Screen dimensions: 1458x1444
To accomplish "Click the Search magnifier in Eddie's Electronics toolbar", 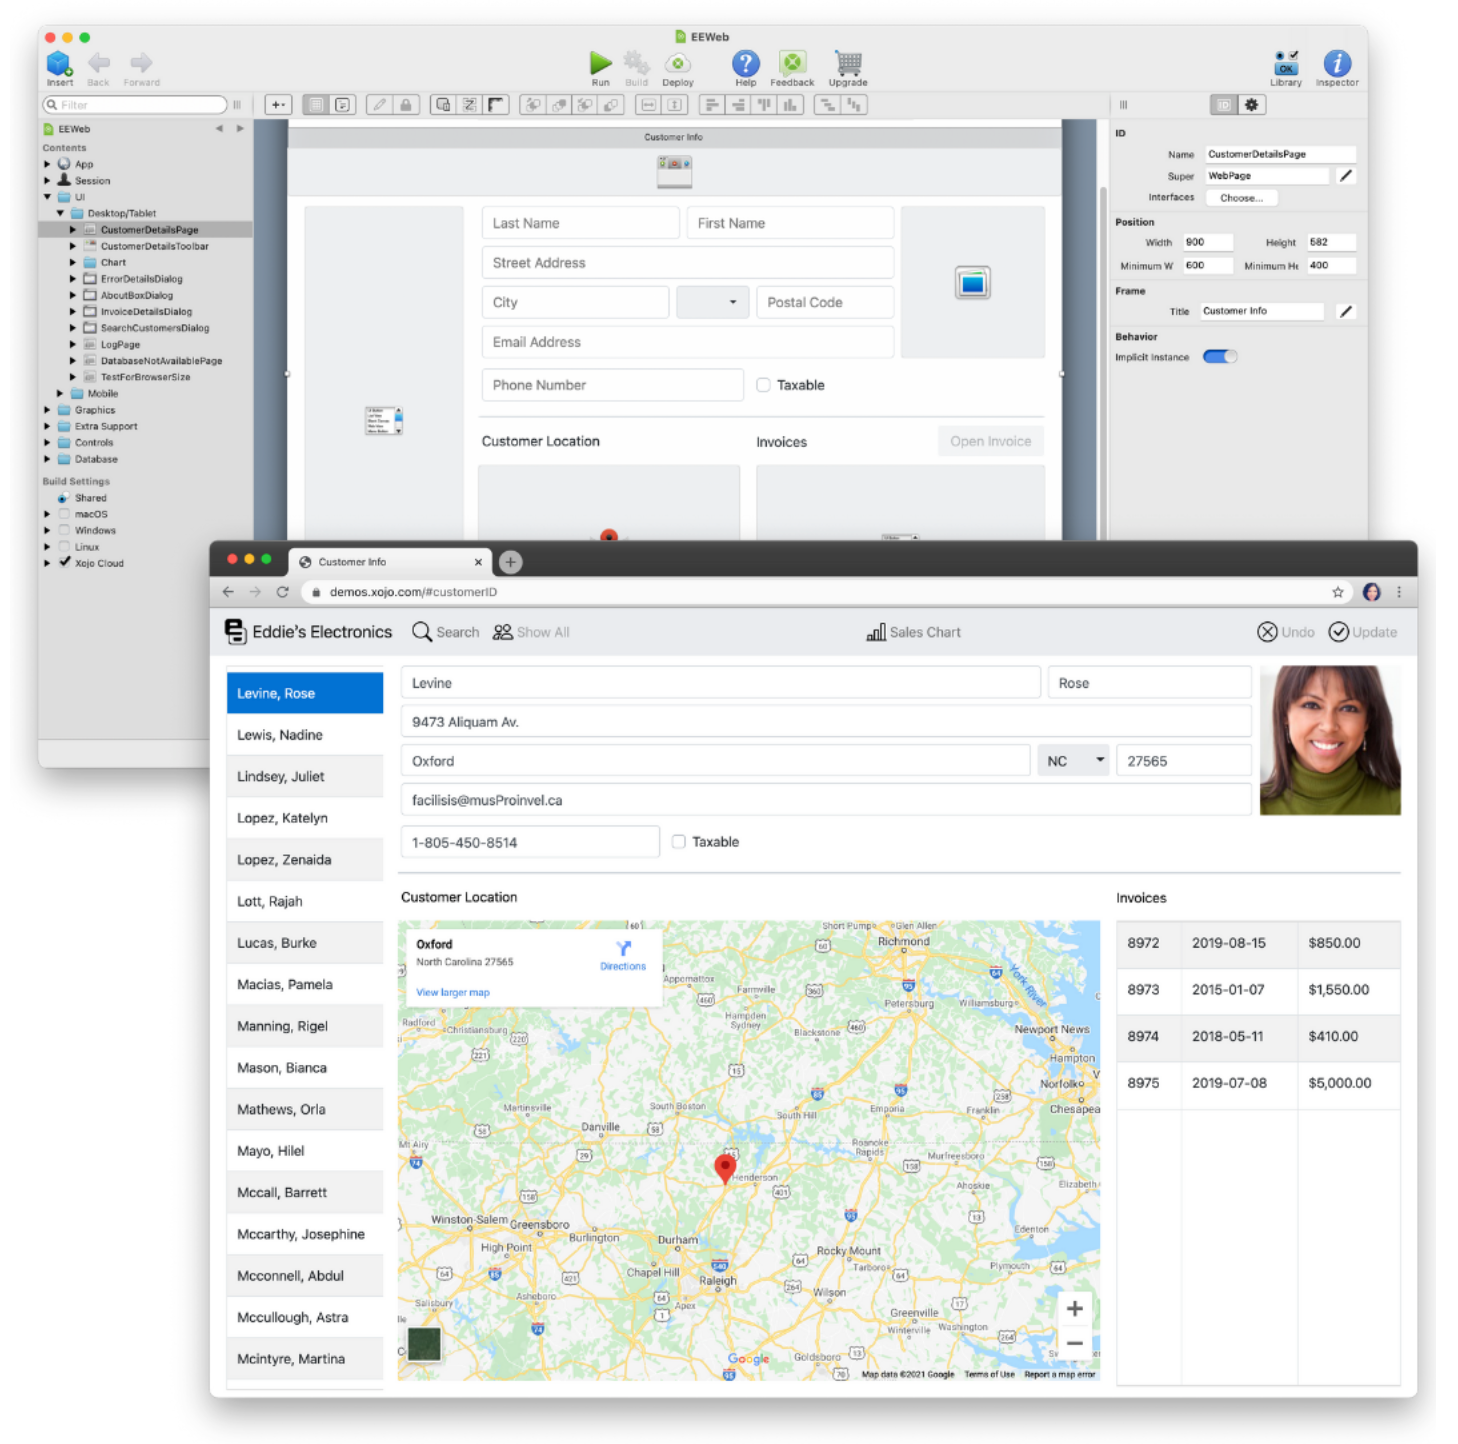I will (422, 632).
